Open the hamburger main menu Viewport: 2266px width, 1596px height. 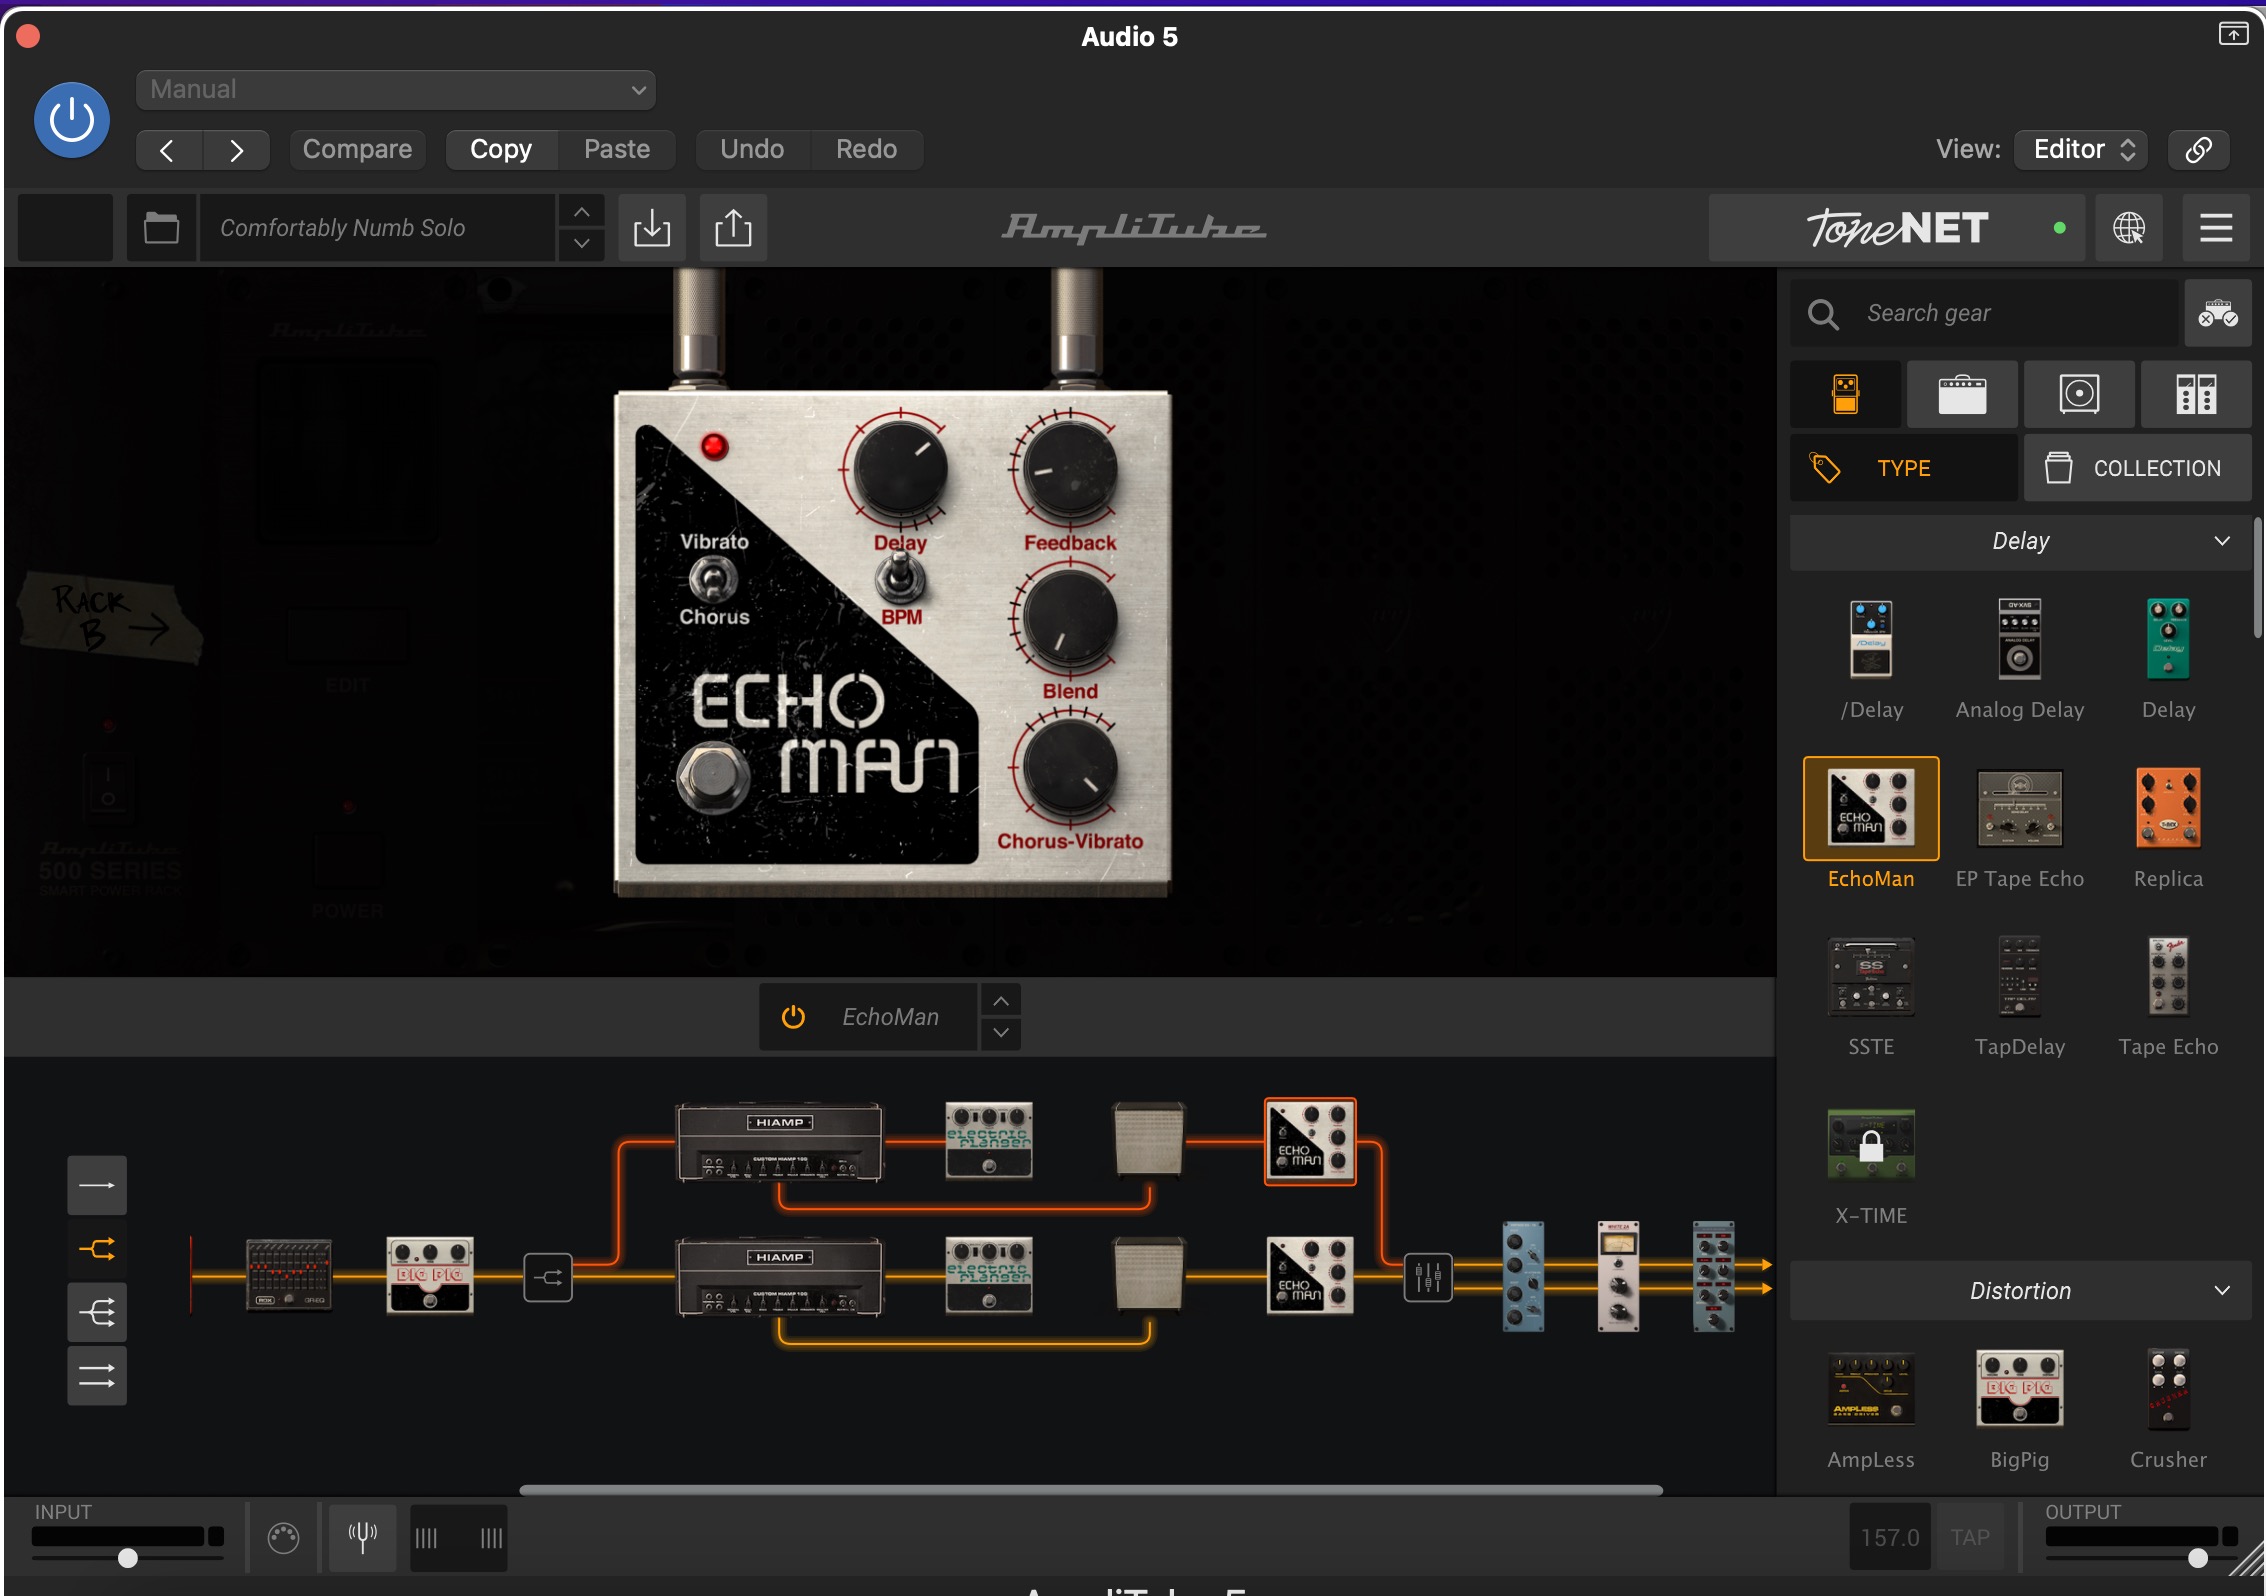click(x=2216, y=228)
